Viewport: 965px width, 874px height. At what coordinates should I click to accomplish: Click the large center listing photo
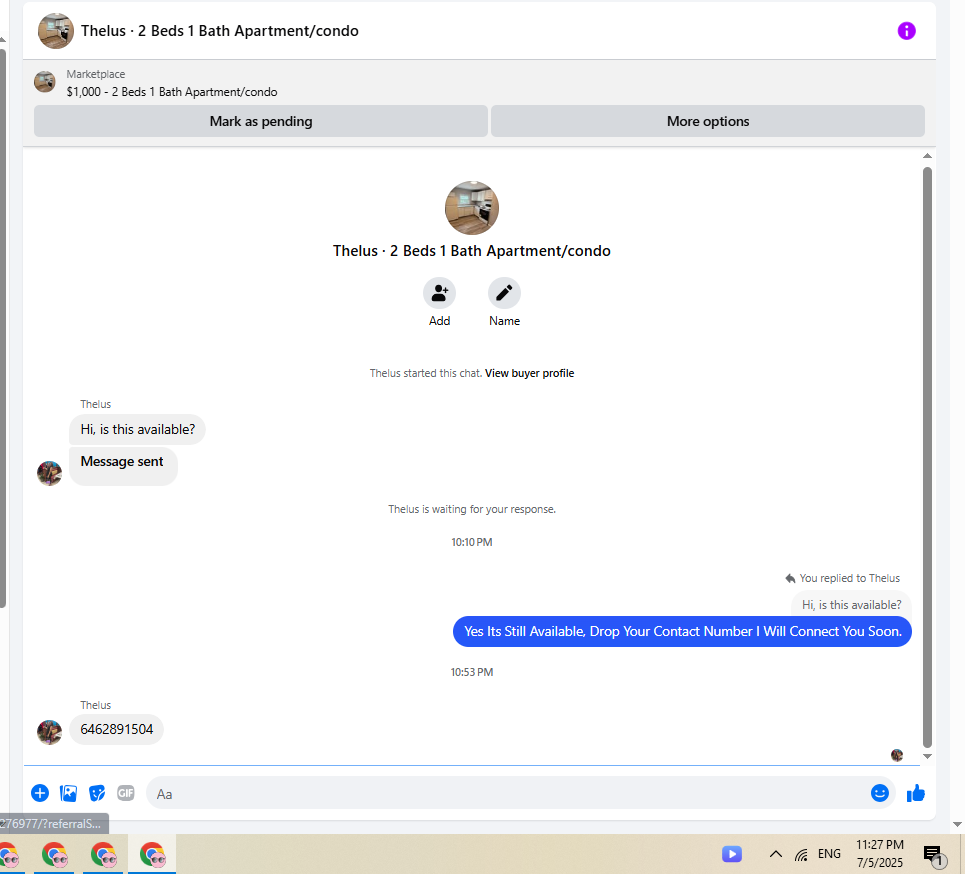click(x=472, y=208)
